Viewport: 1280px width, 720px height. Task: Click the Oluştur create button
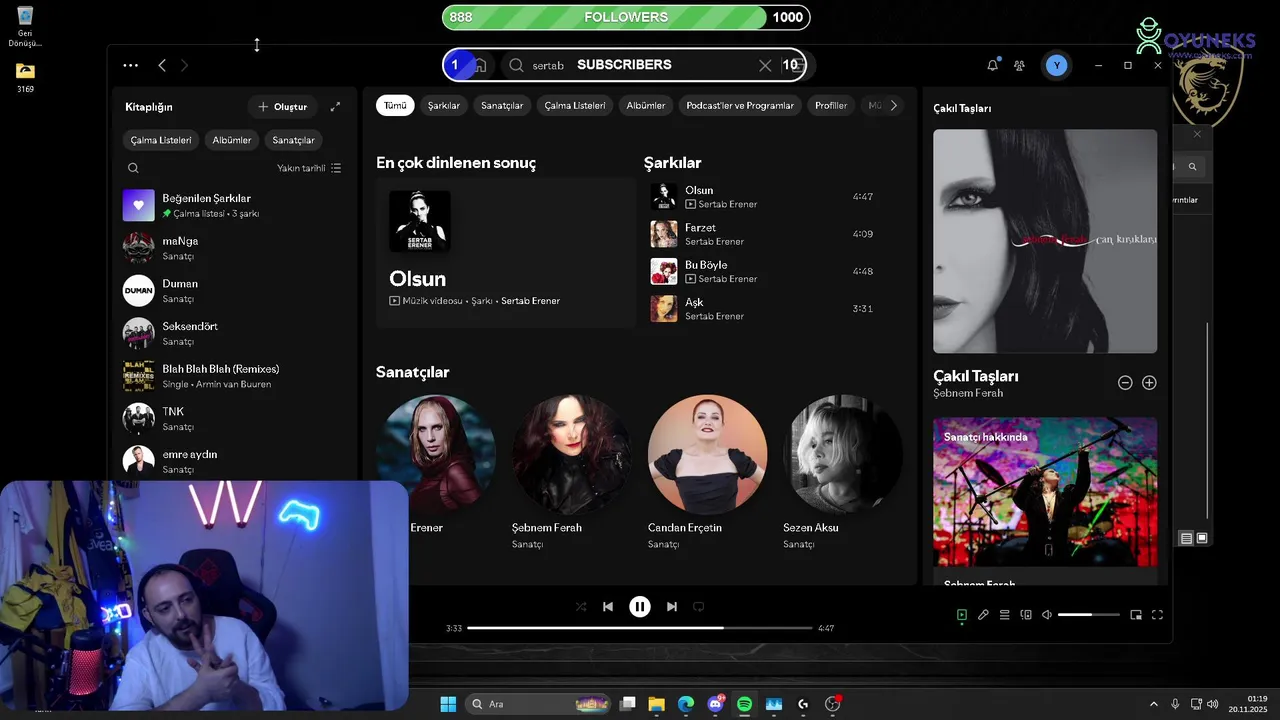pos(283,106)
